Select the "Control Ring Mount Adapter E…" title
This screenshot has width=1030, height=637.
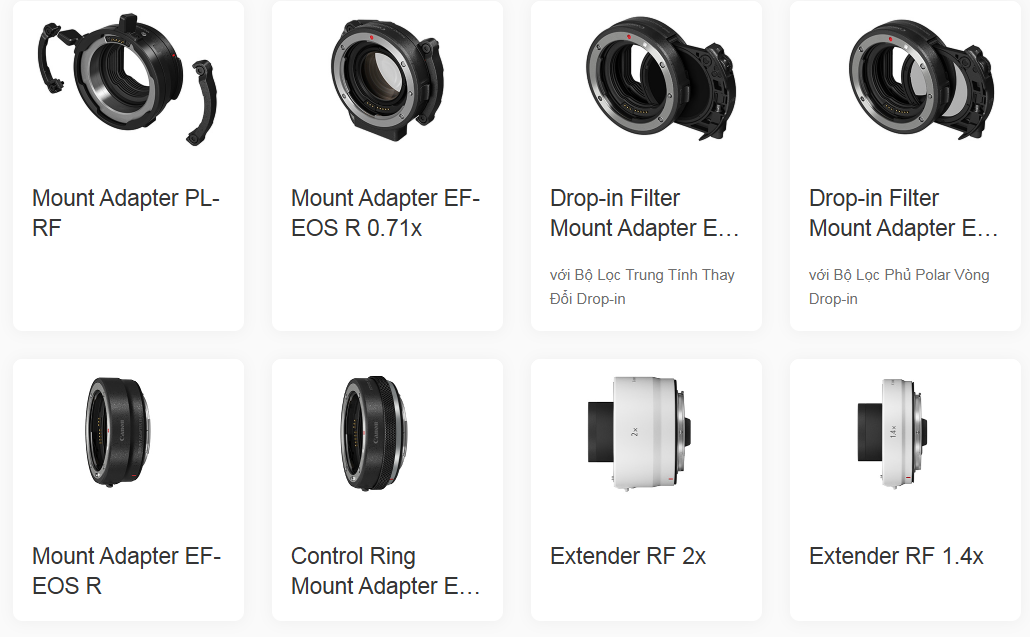tap(386, 571)
